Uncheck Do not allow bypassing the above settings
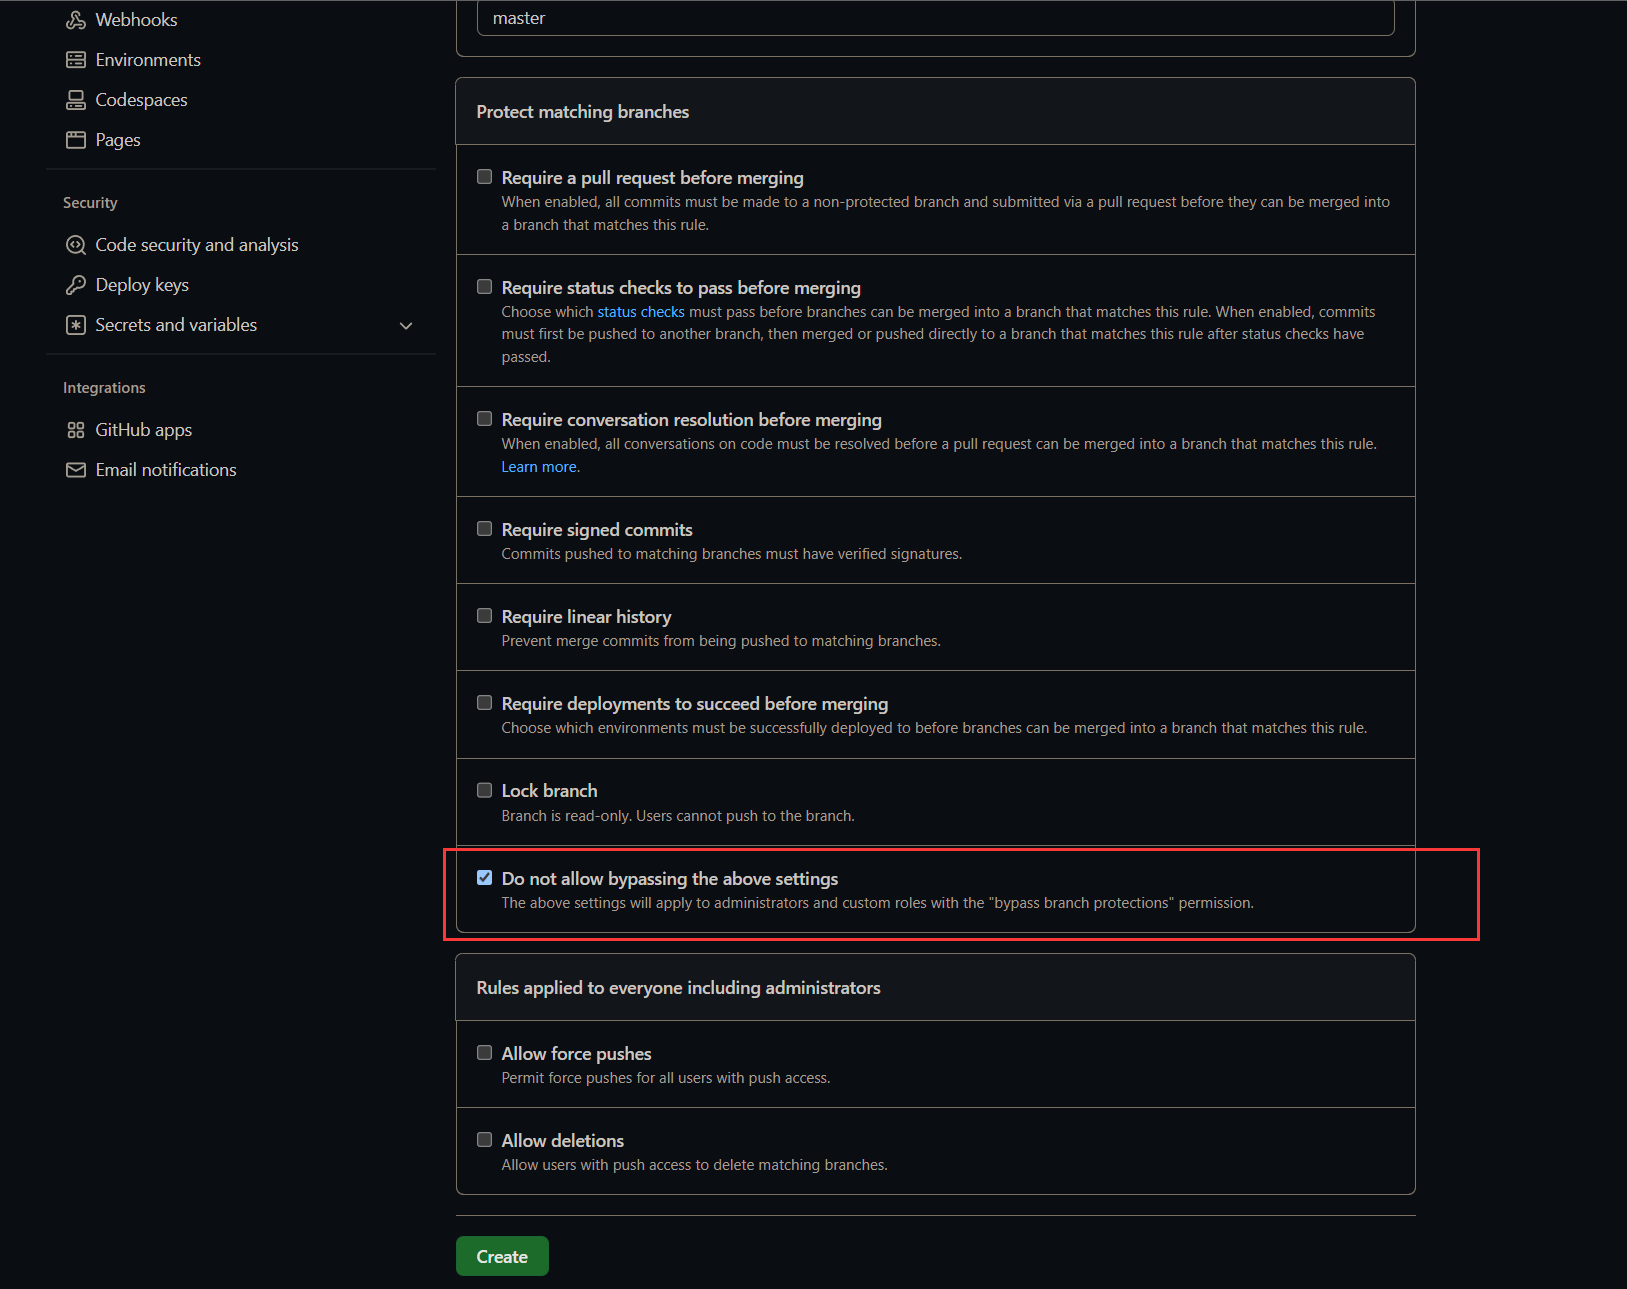The image size is (1627, 1289). (x=485, y=878)
